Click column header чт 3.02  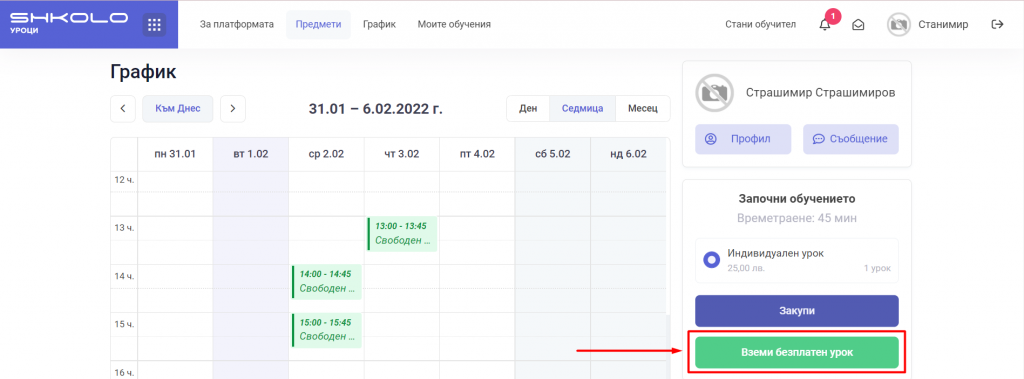[402, 154]
